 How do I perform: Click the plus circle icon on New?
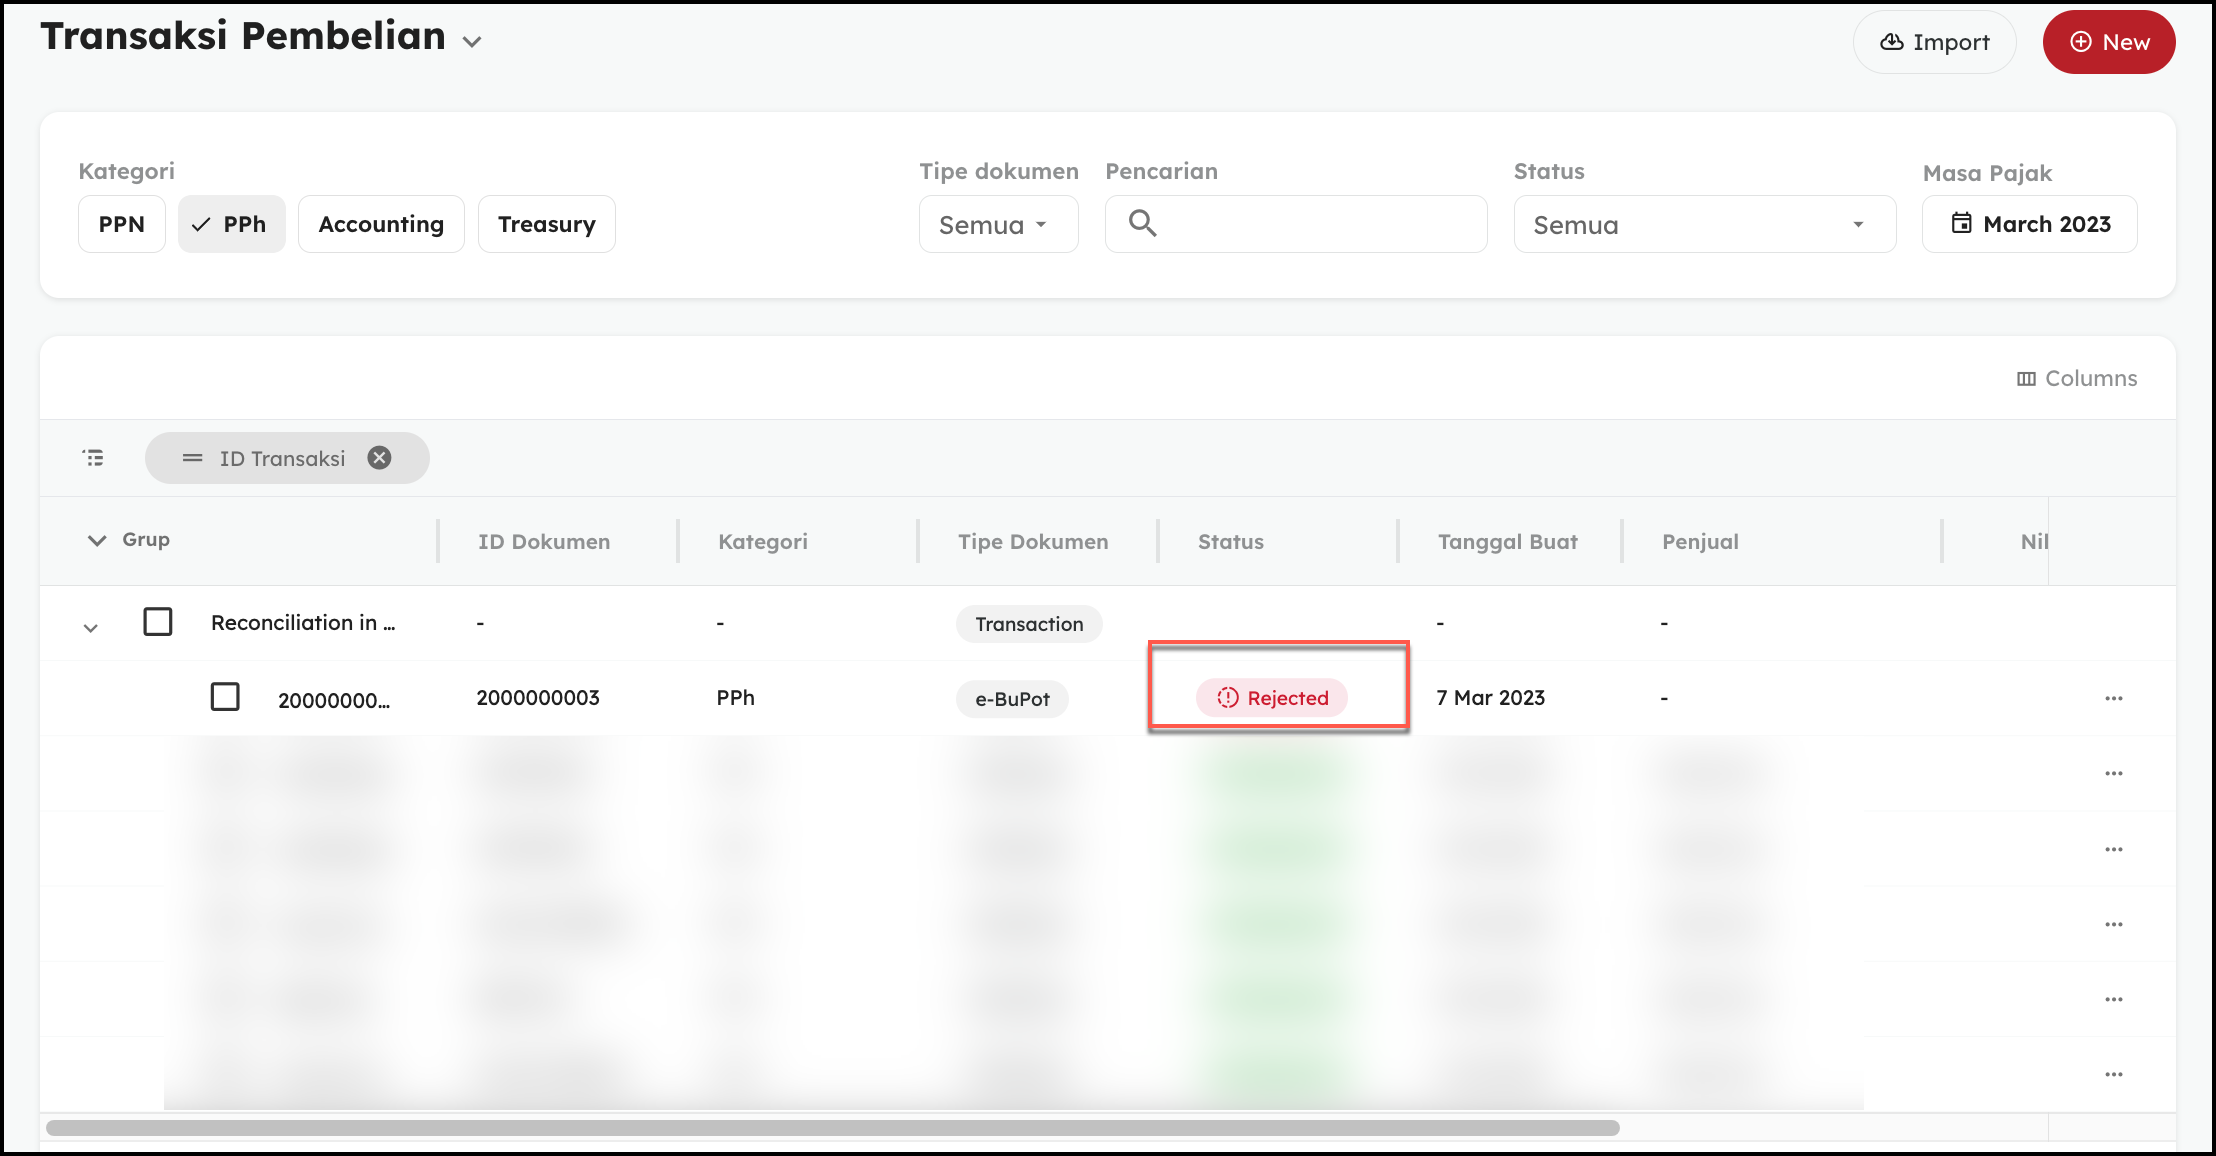click(2080, 42)
